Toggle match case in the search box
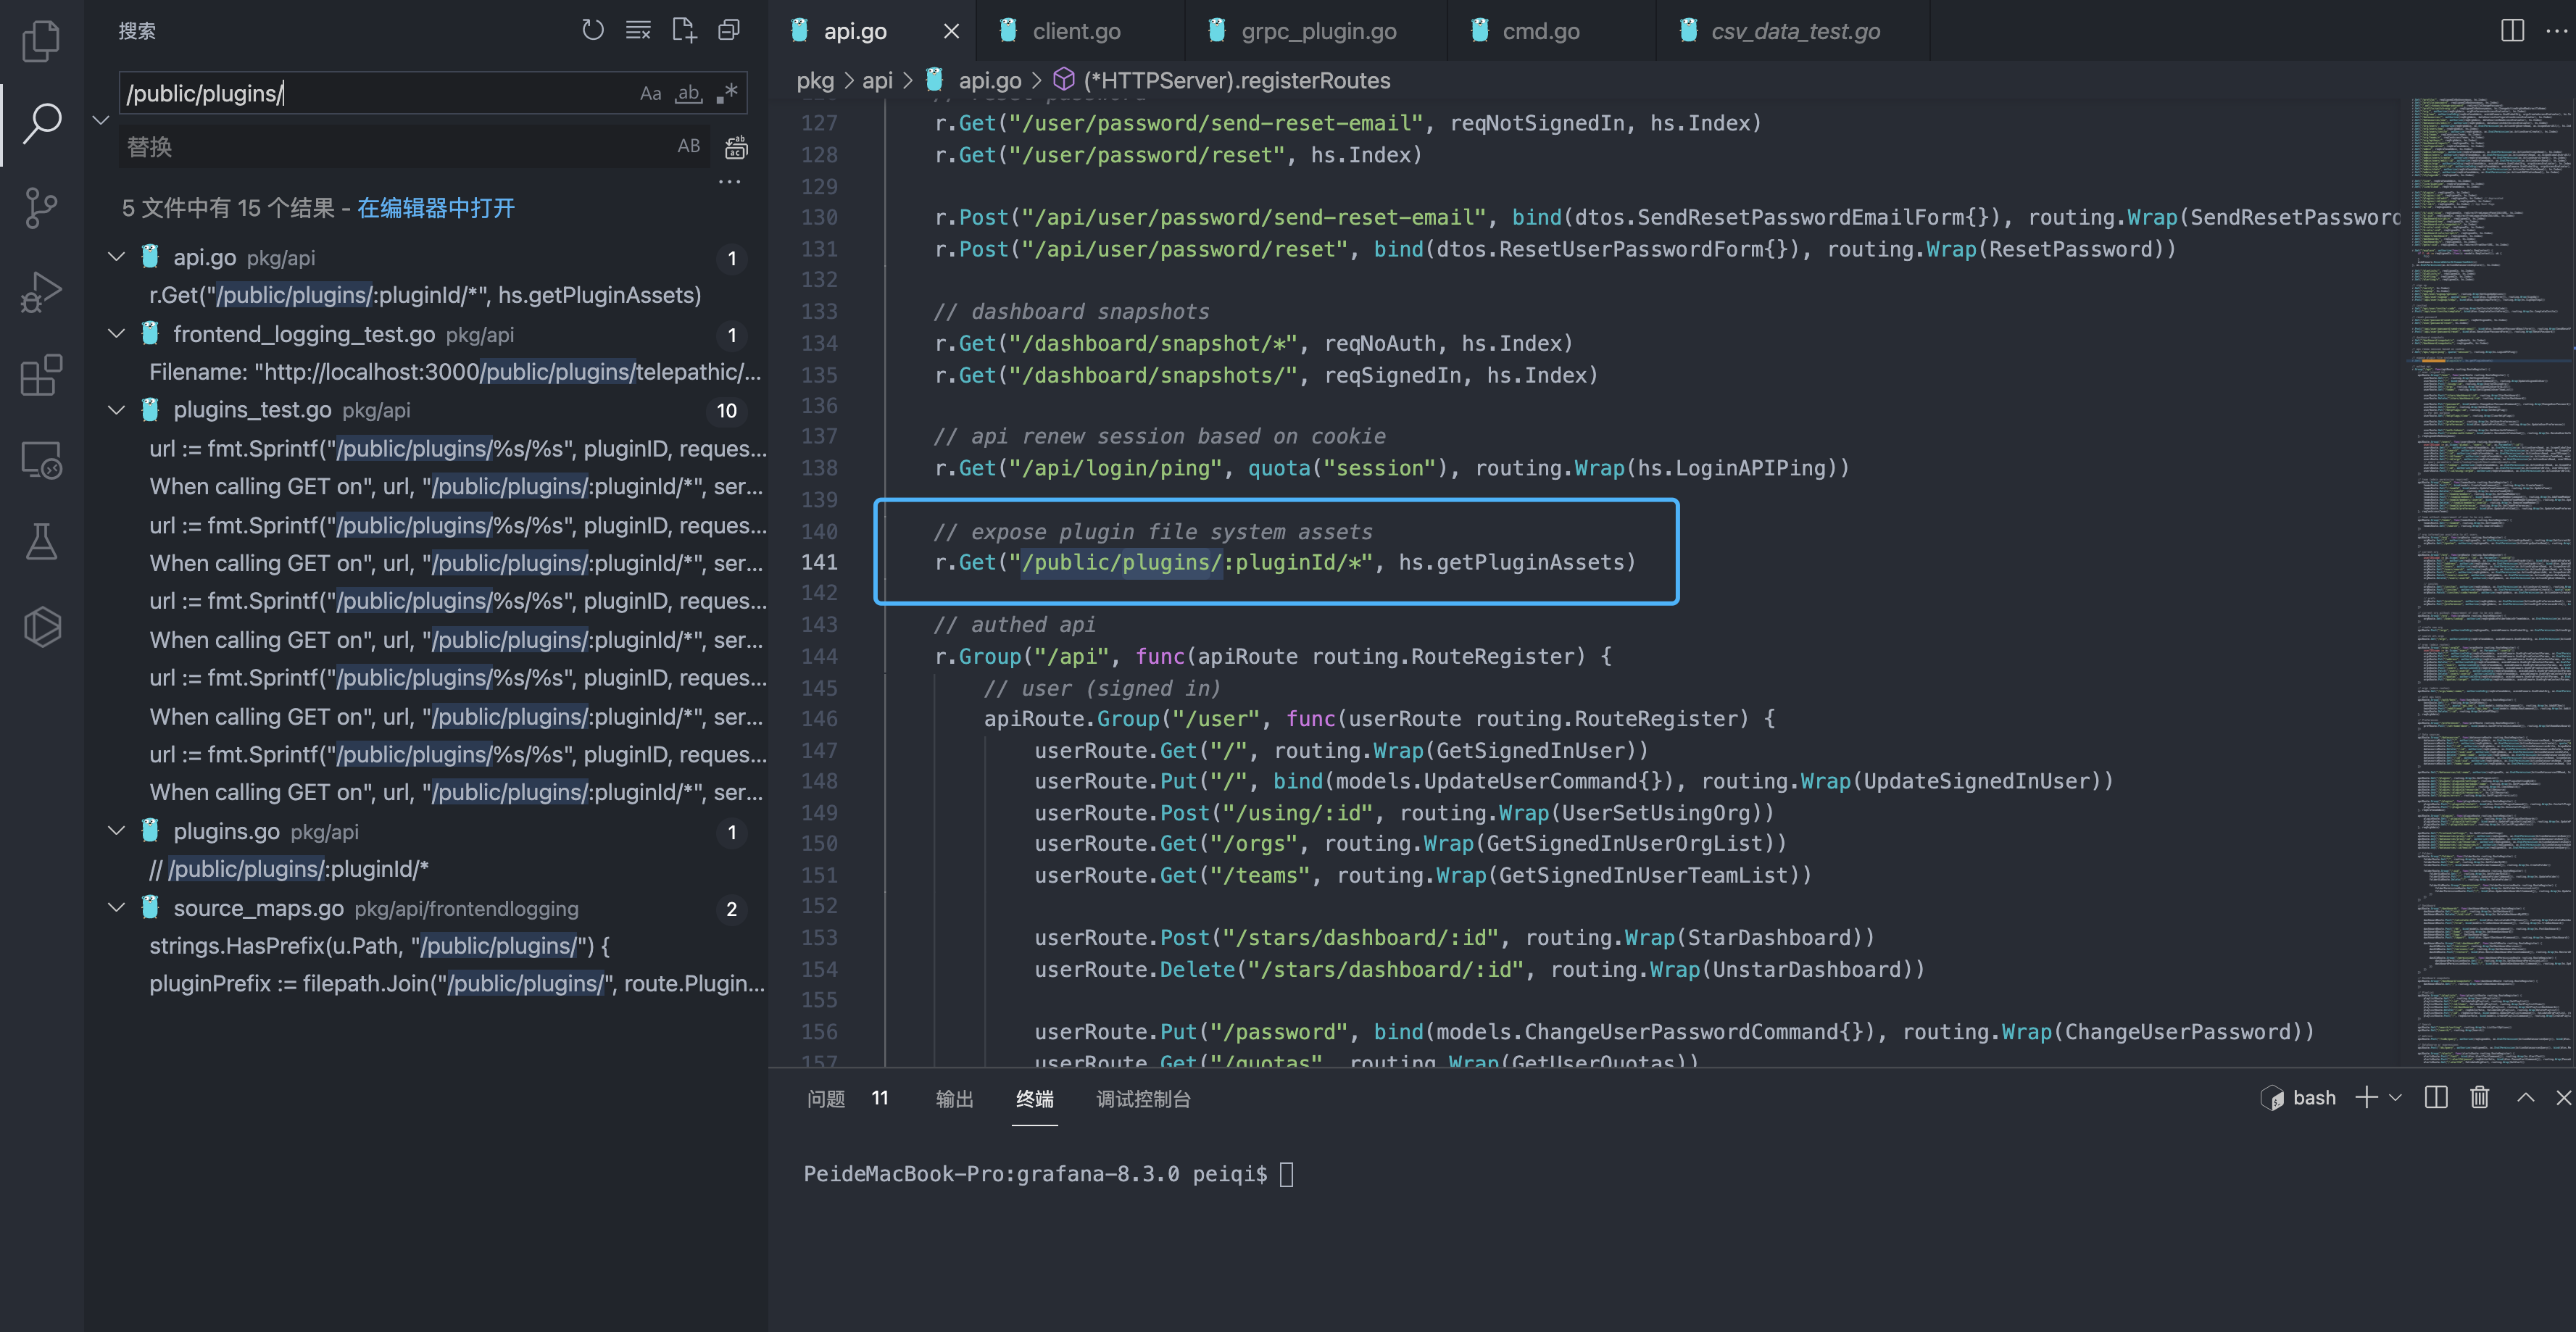 pos(650,93)
